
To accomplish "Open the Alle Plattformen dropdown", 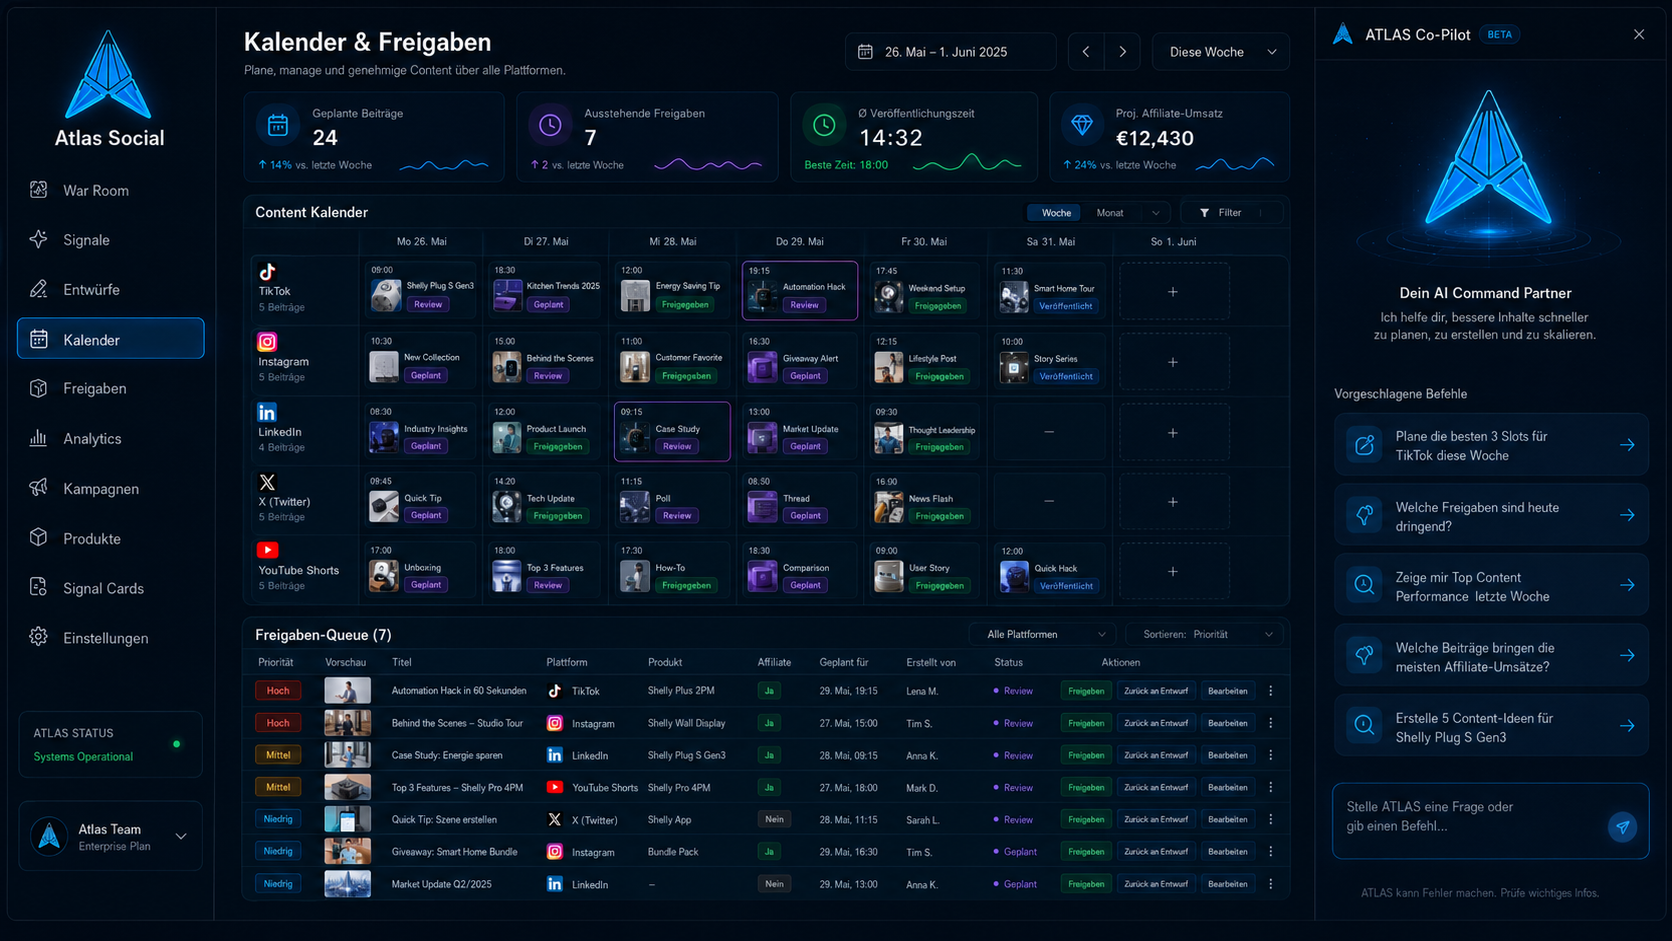I will click(1044, 634).
